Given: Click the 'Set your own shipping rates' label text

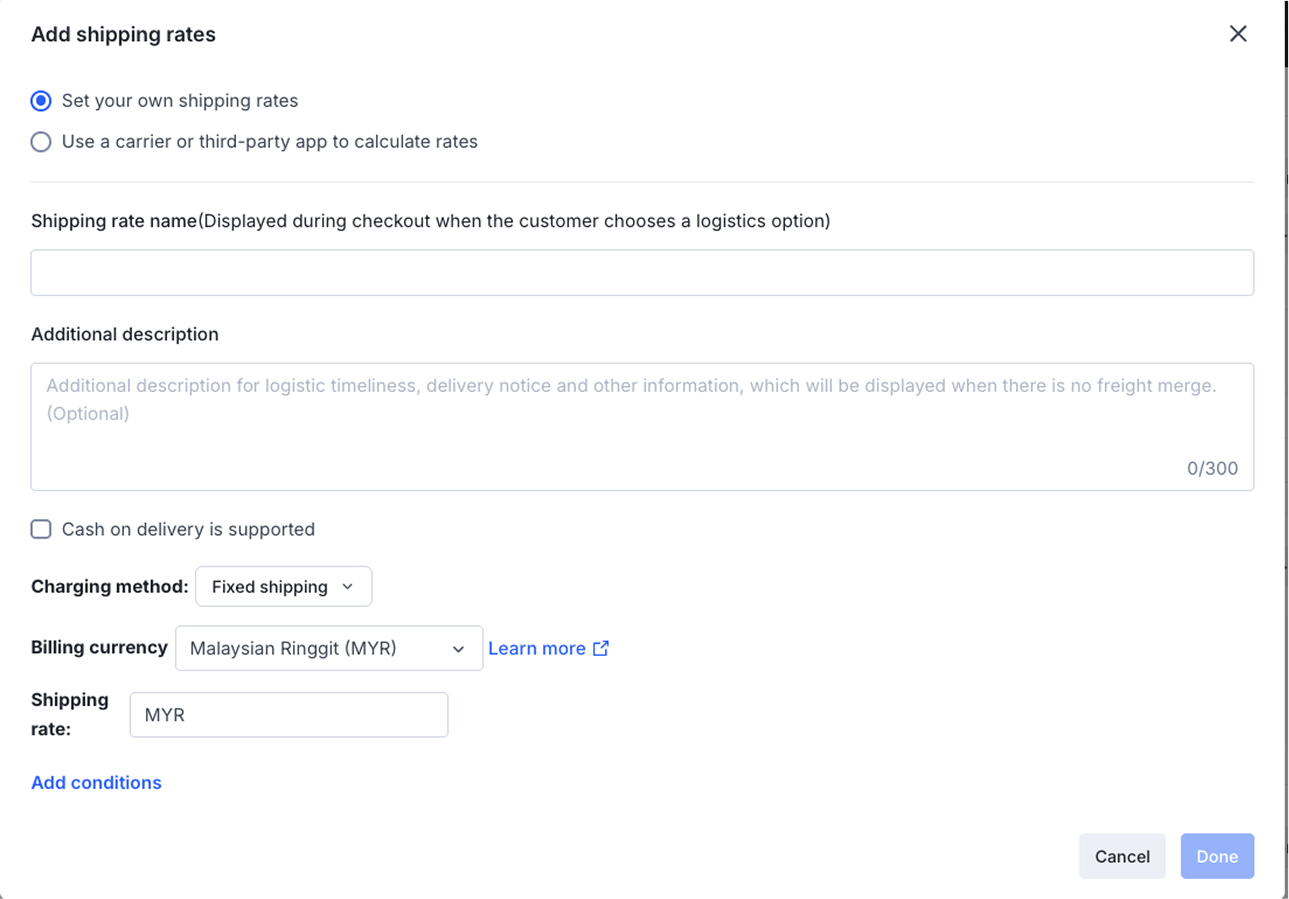Looking at the screenshot, I should [180, 101].
